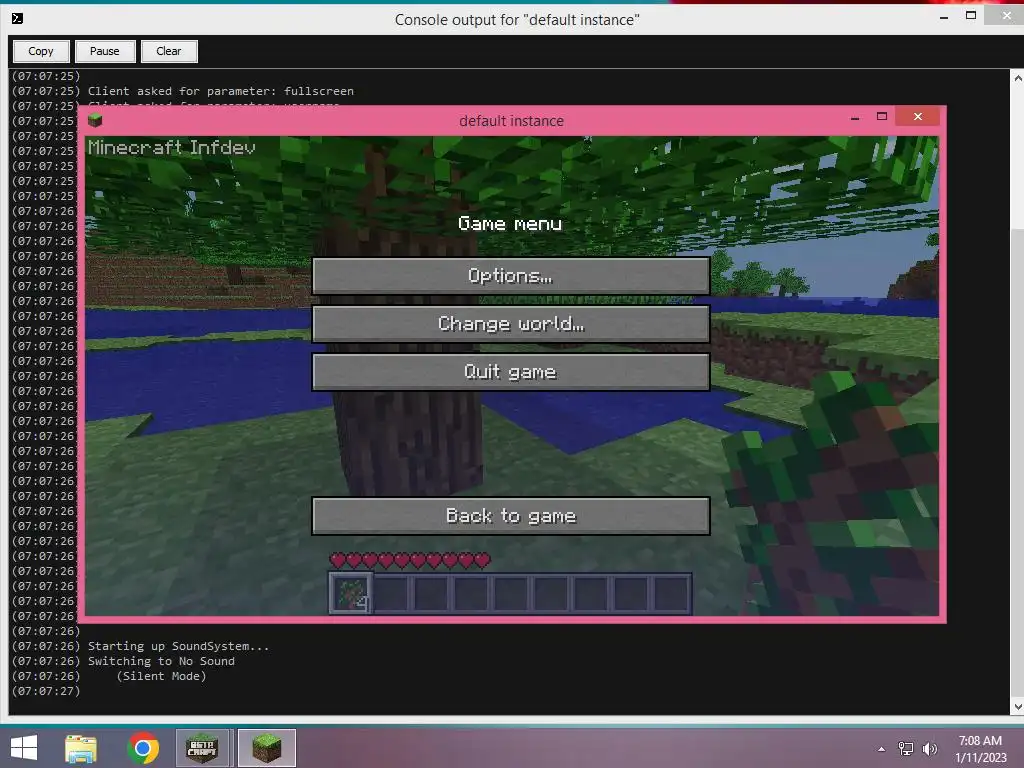1024x768 pixels.
Task: Copy the console output
Action: (41, 51)
